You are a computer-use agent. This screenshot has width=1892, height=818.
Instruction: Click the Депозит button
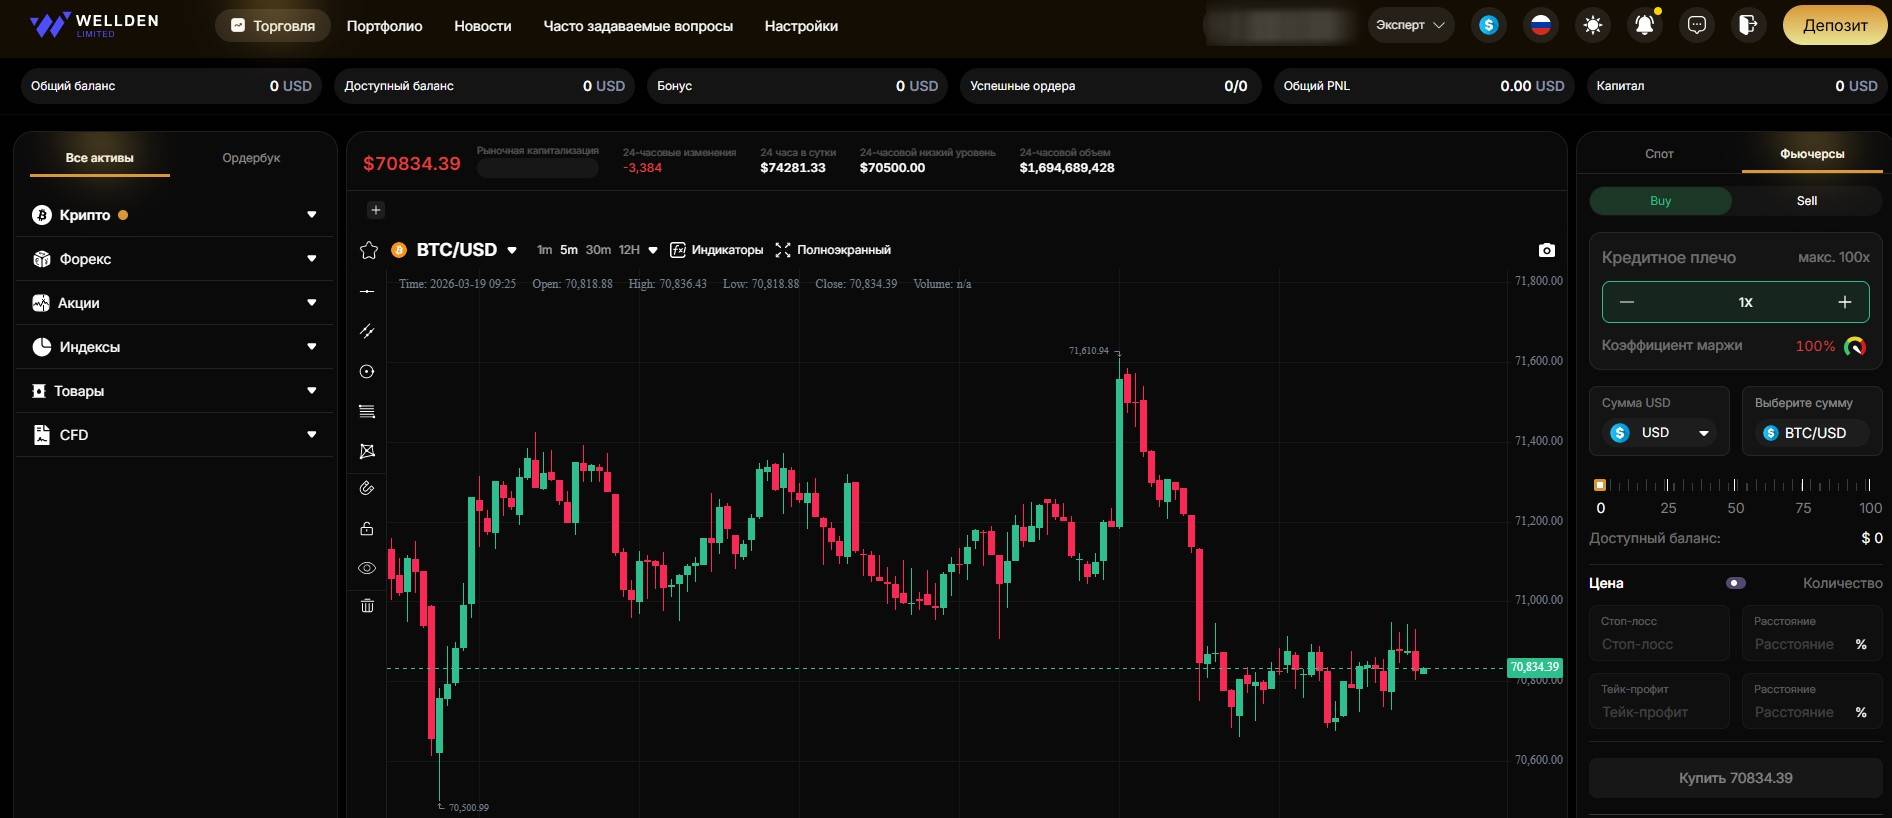coord(1834,26)
